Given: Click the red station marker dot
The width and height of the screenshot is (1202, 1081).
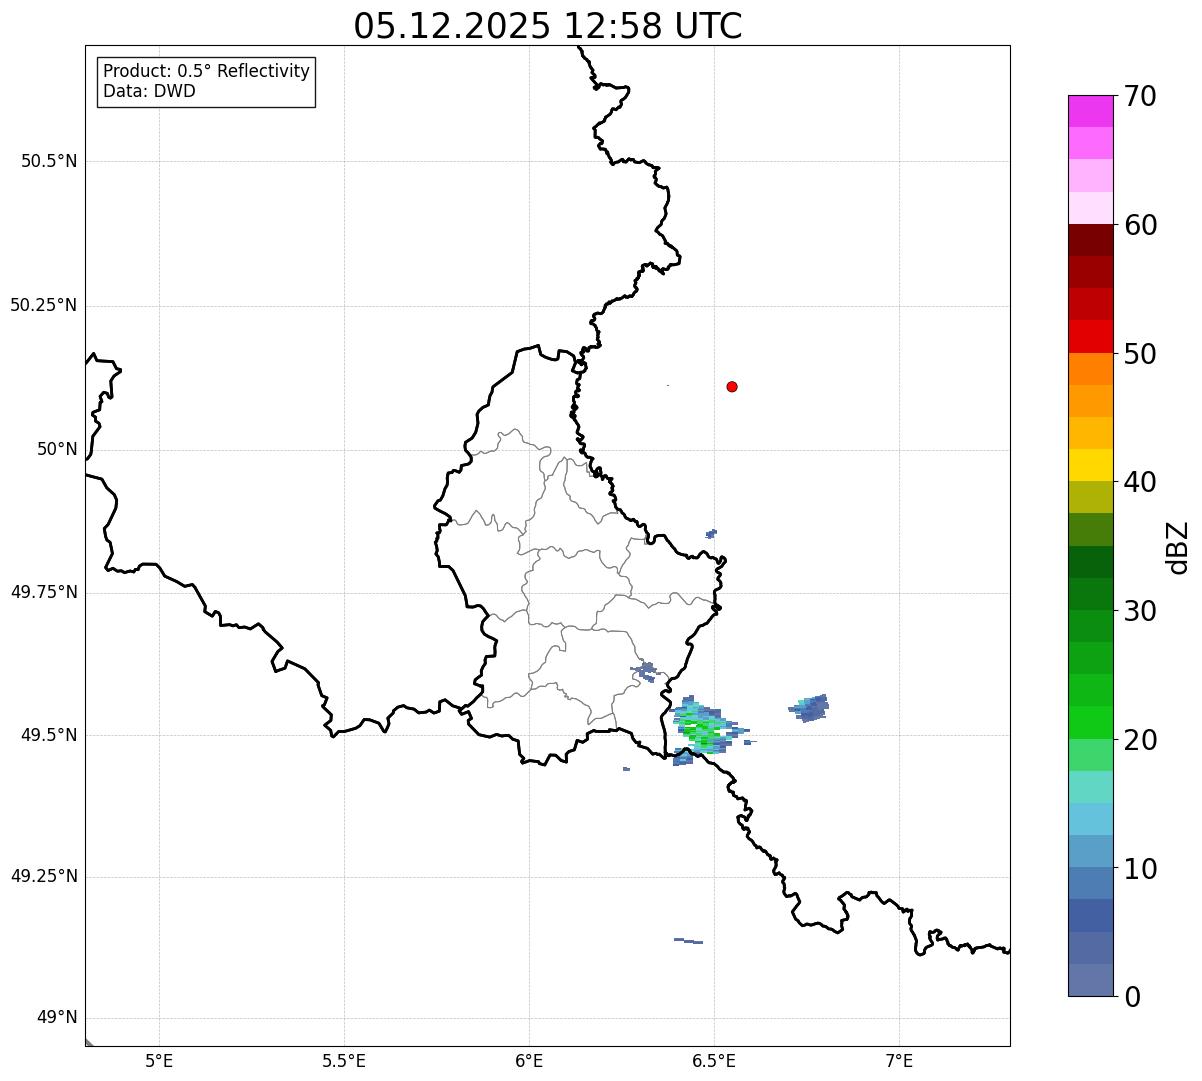Looking at the screenshot, I should pos(732,387).
